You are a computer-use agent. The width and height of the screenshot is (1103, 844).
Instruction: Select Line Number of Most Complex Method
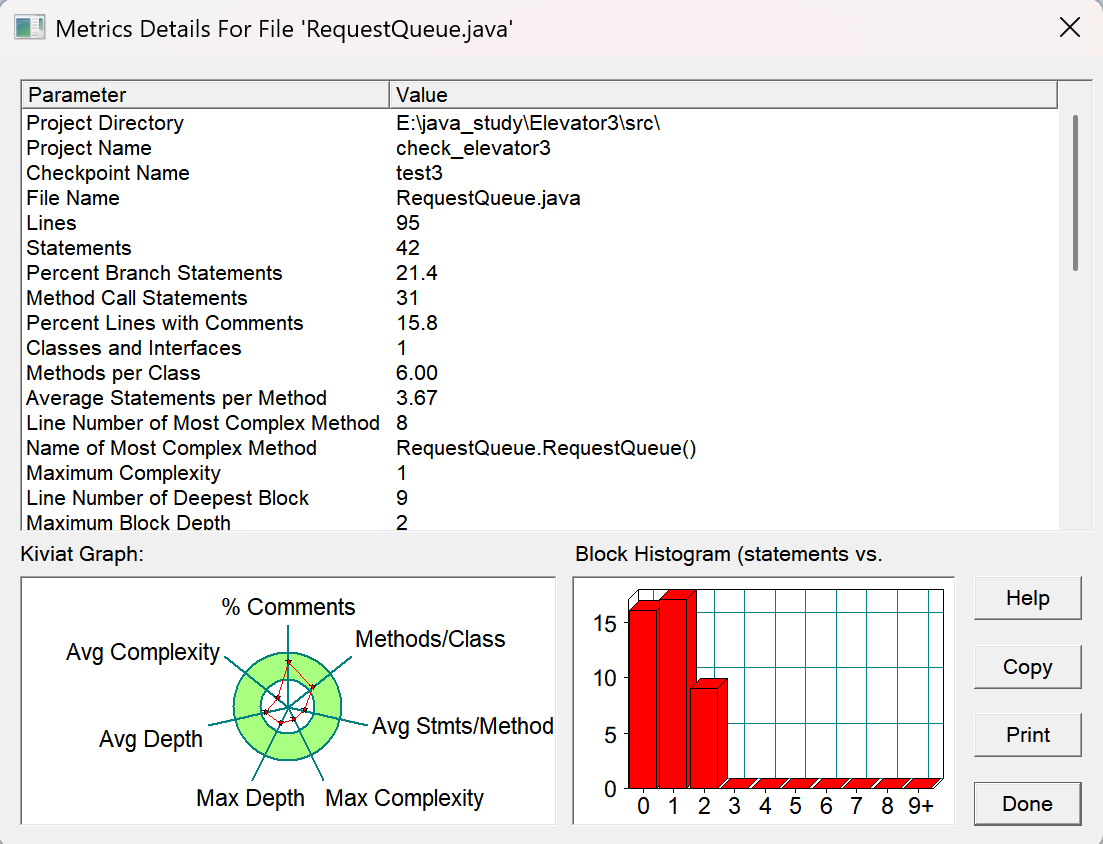pyautogui.click(x=540, y=423)
